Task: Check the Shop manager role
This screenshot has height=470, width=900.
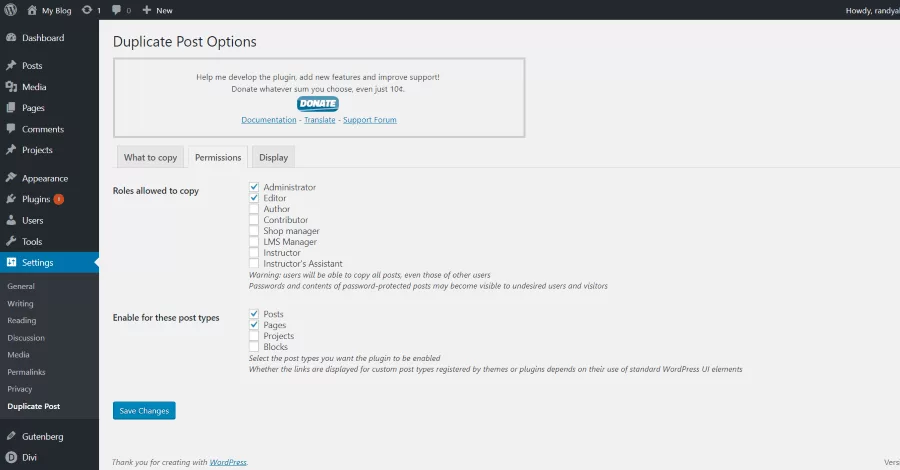Action: point(254,230)
